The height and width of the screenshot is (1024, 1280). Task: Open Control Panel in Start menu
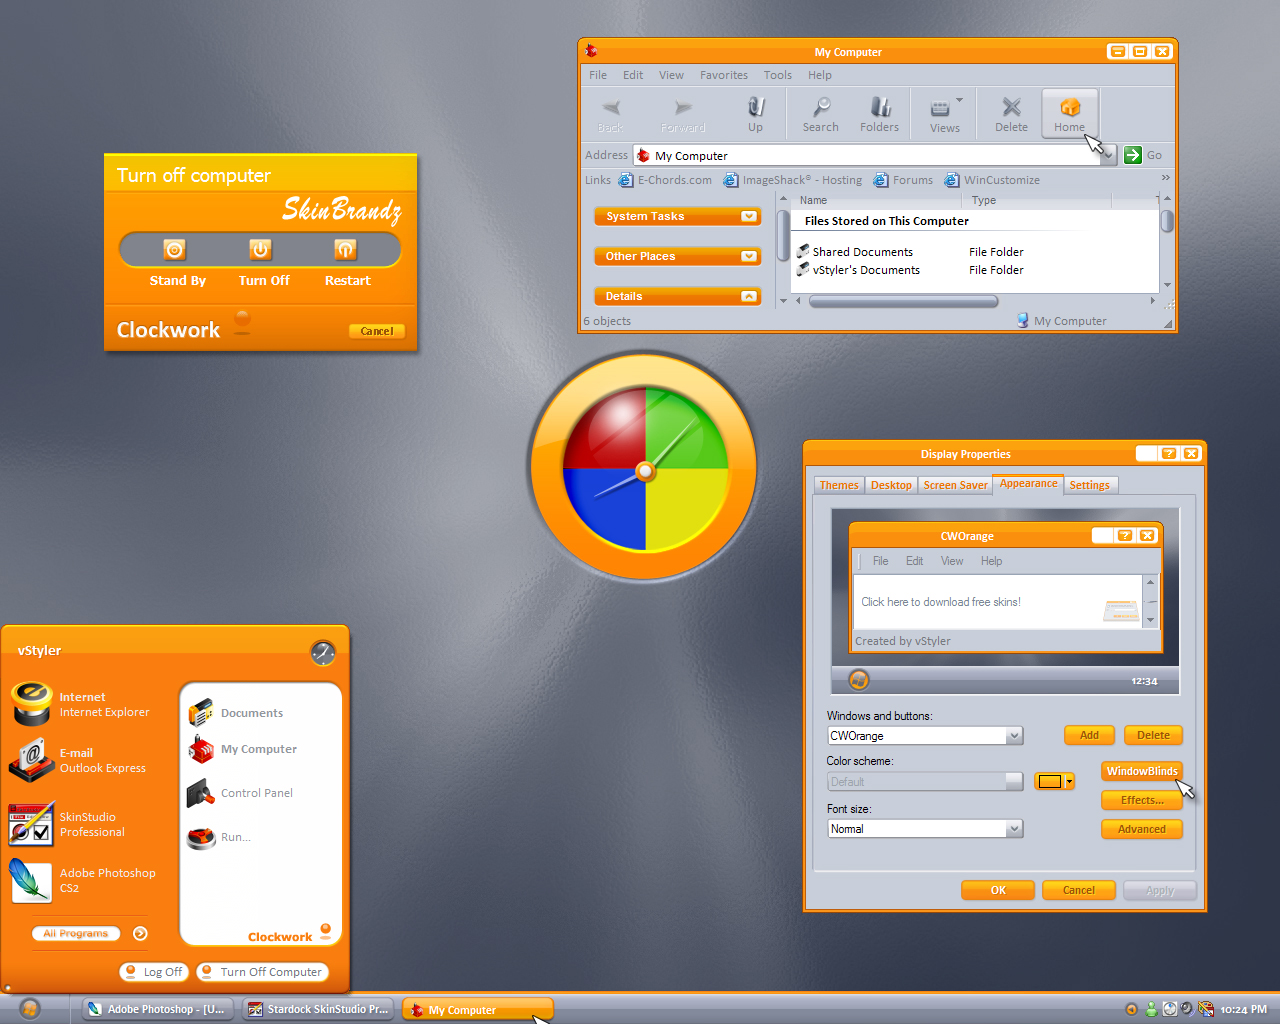(x=241, y=793)
